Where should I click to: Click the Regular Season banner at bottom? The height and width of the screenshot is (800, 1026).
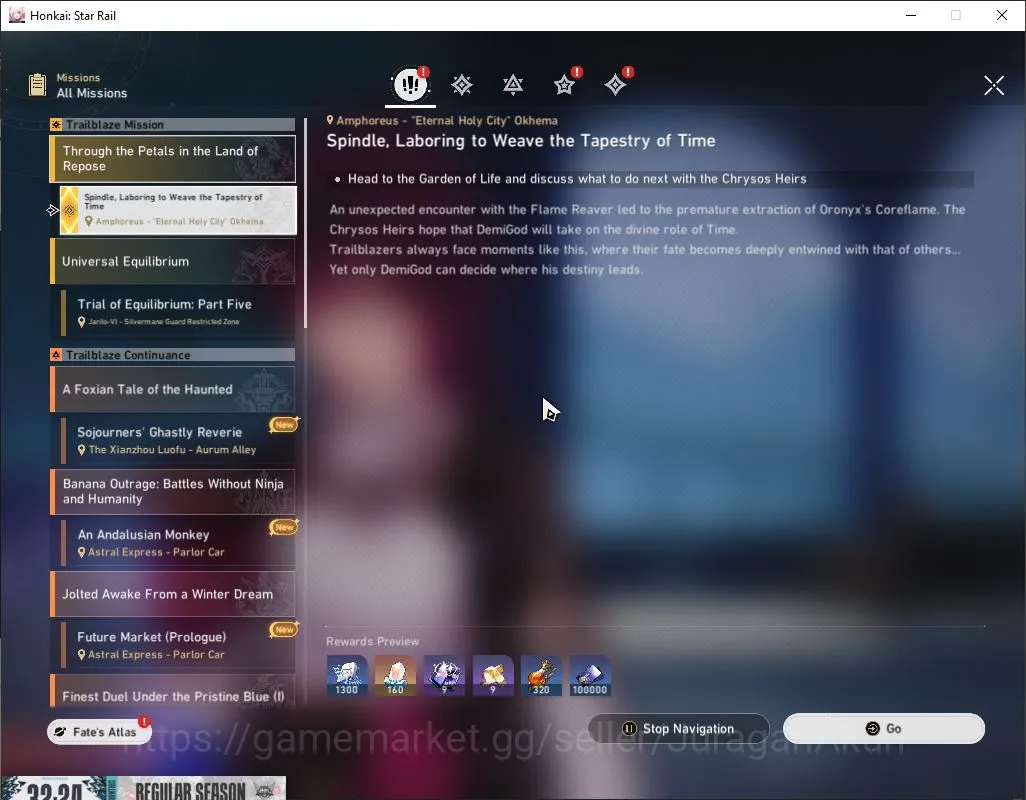tap(143, 788)
